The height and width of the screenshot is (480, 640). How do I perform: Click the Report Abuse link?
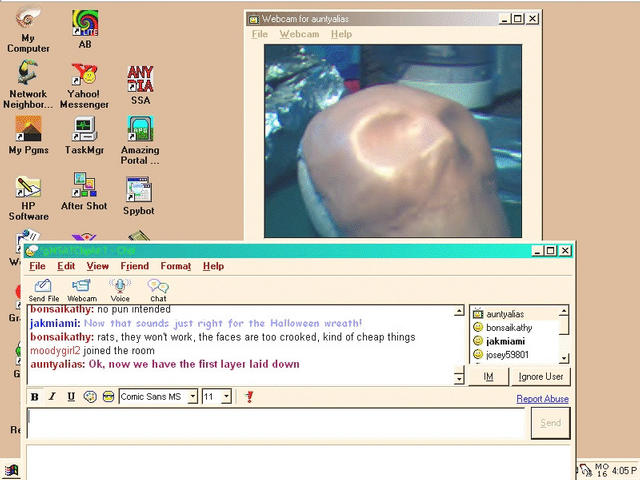click(542, 399)
